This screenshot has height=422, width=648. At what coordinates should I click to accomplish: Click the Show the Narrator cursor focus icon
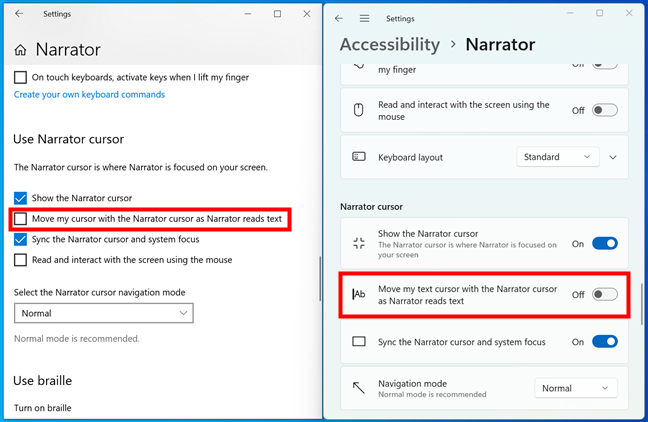(359, 243)
